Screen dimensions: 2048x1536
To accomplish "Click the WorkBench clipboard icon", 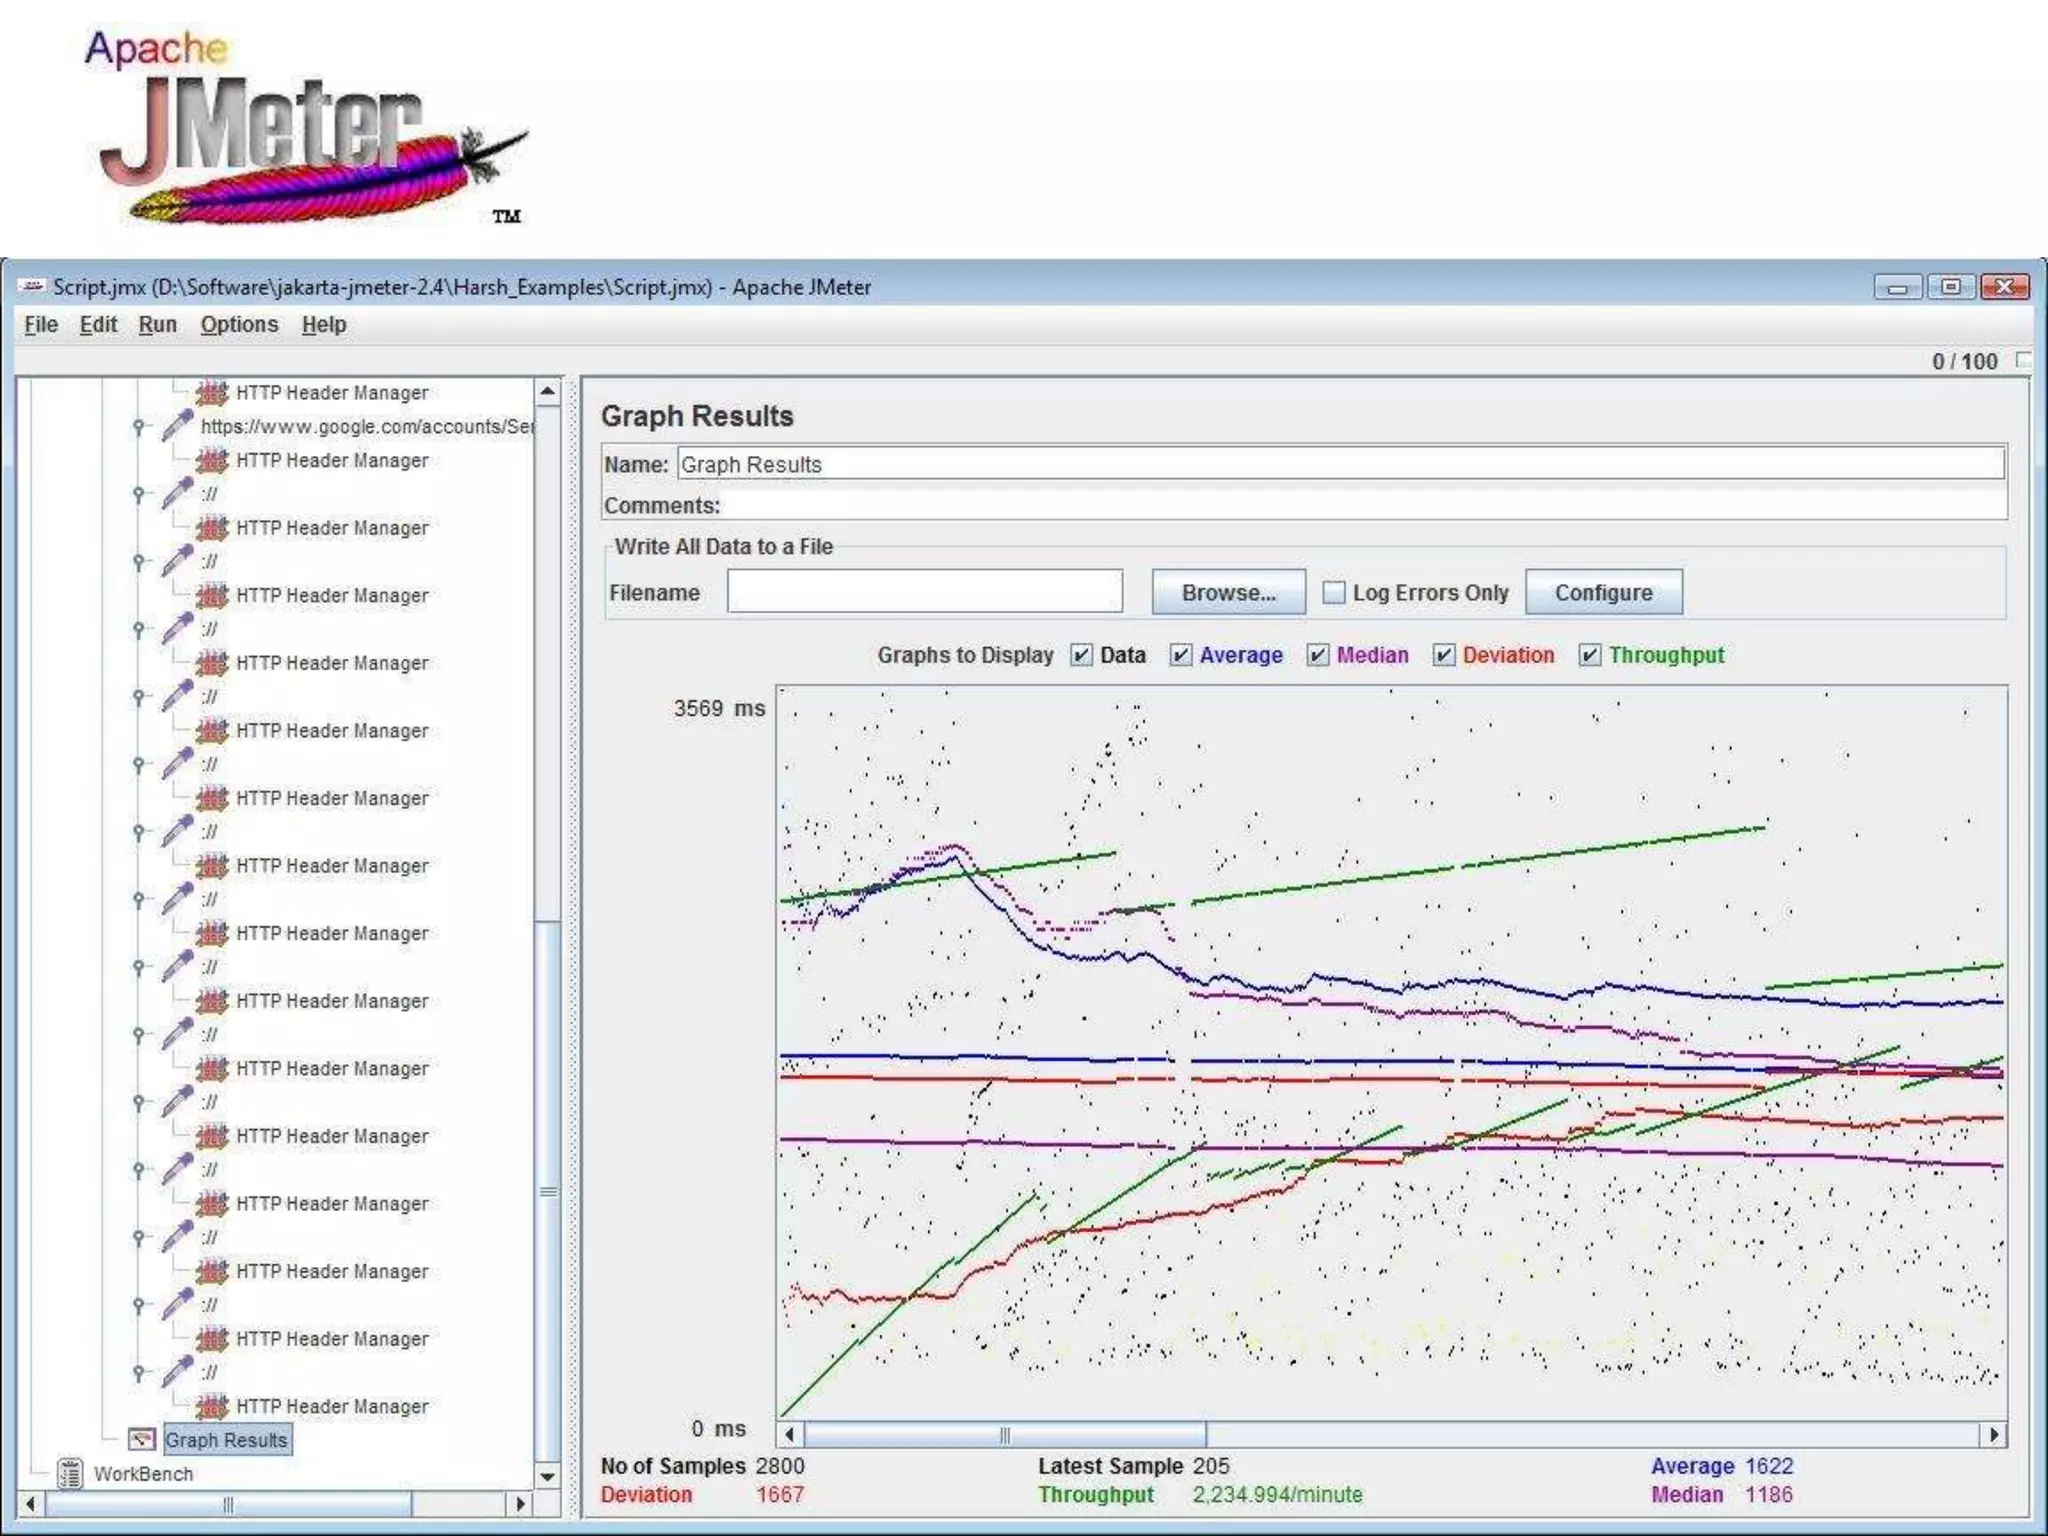I will pyautogui.click(x=70, y=1473).
